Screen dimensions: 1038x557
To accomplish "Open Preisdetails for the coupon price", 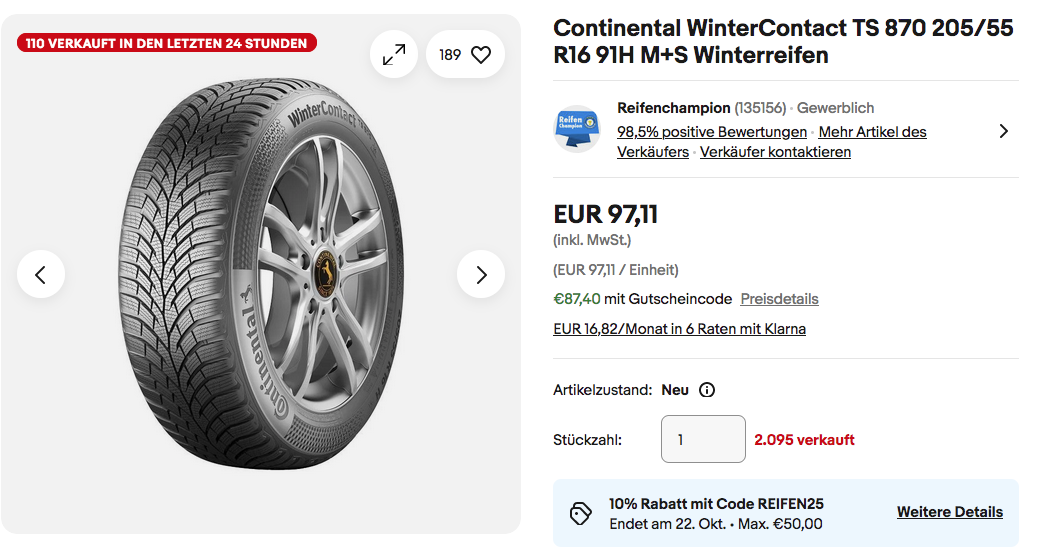I will (779, 299).
